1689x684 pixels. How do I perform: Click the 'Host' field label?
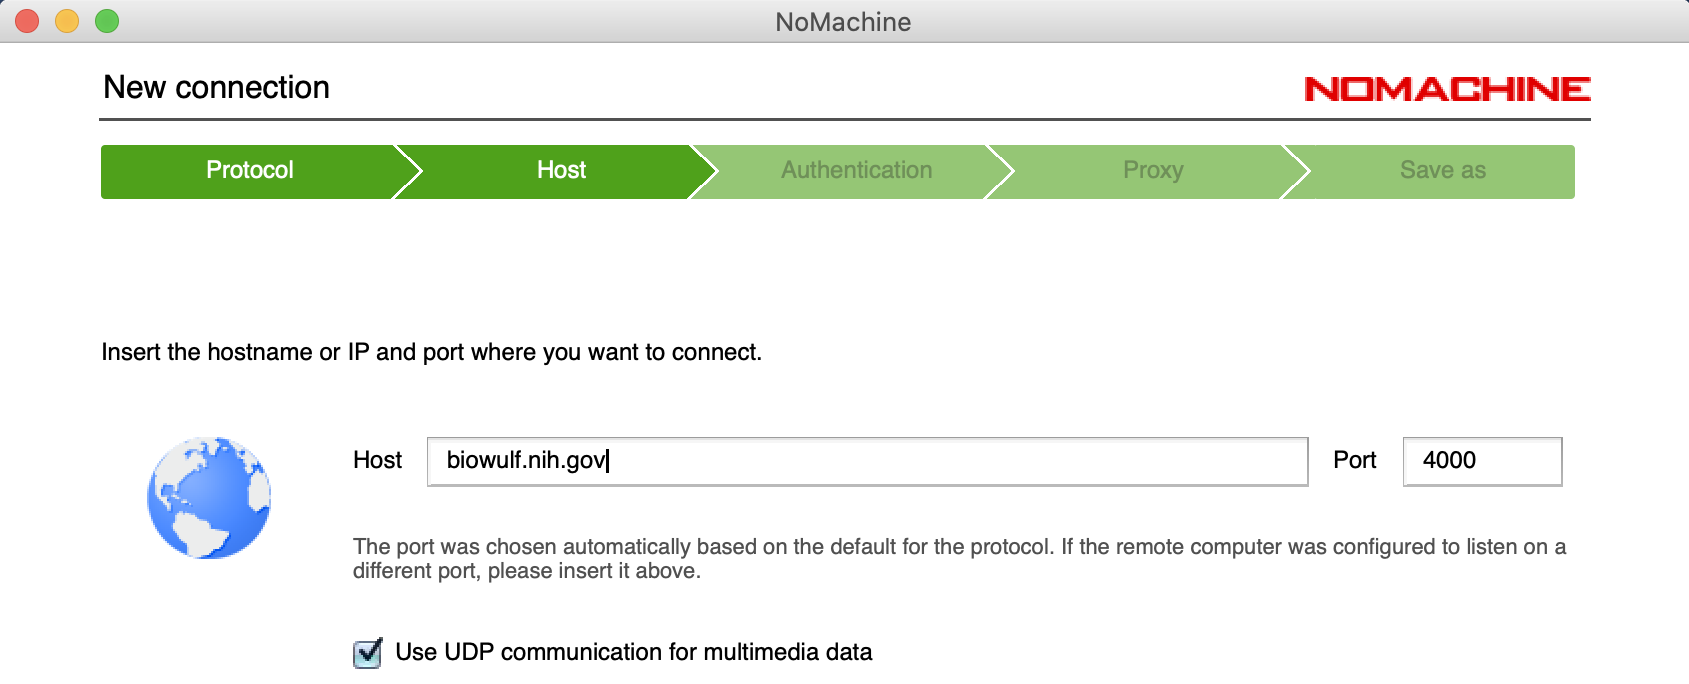[x=377, y=460]
